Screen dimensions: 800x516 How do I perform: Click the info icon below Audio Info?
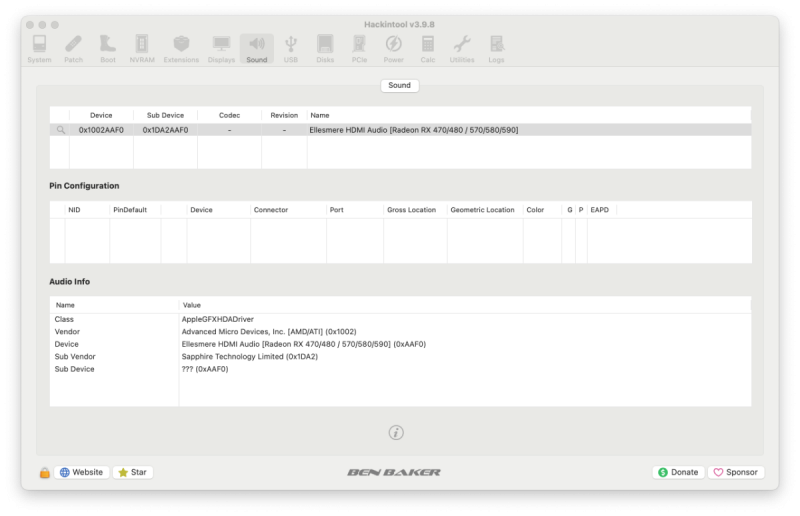(x=396, y=433)
